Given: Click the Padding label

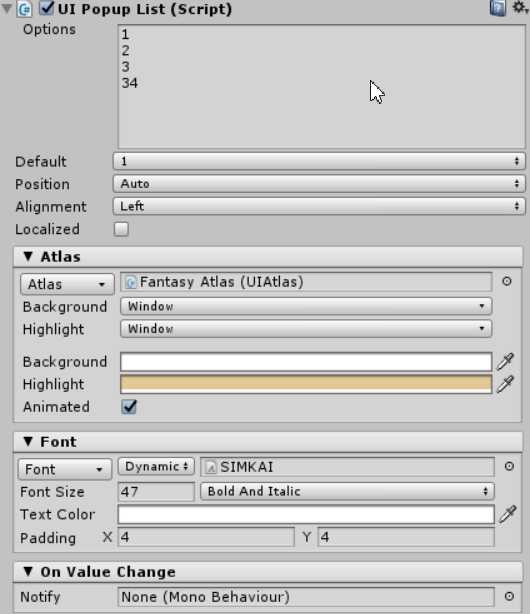Looking at the screenshot, I should (x=48, y=538).
